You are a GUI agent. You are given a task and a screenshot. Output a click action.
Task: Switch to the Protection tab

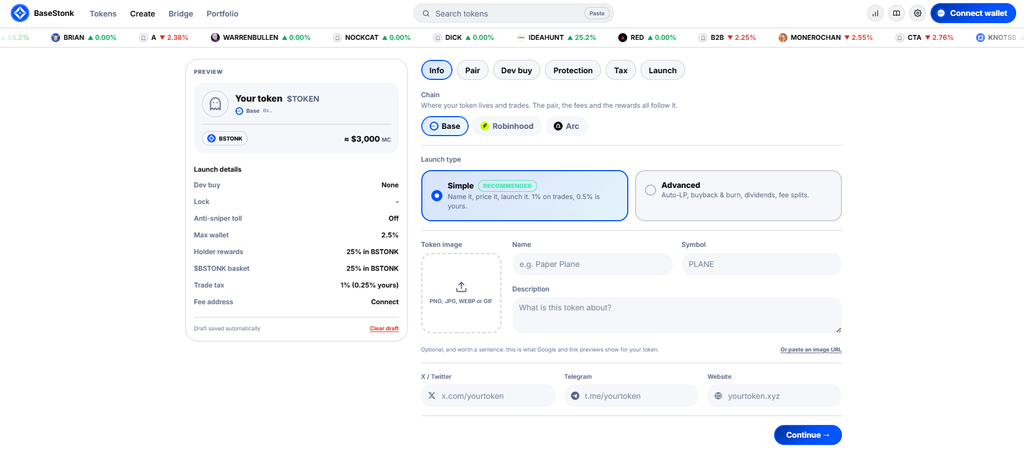pos(573,71)
